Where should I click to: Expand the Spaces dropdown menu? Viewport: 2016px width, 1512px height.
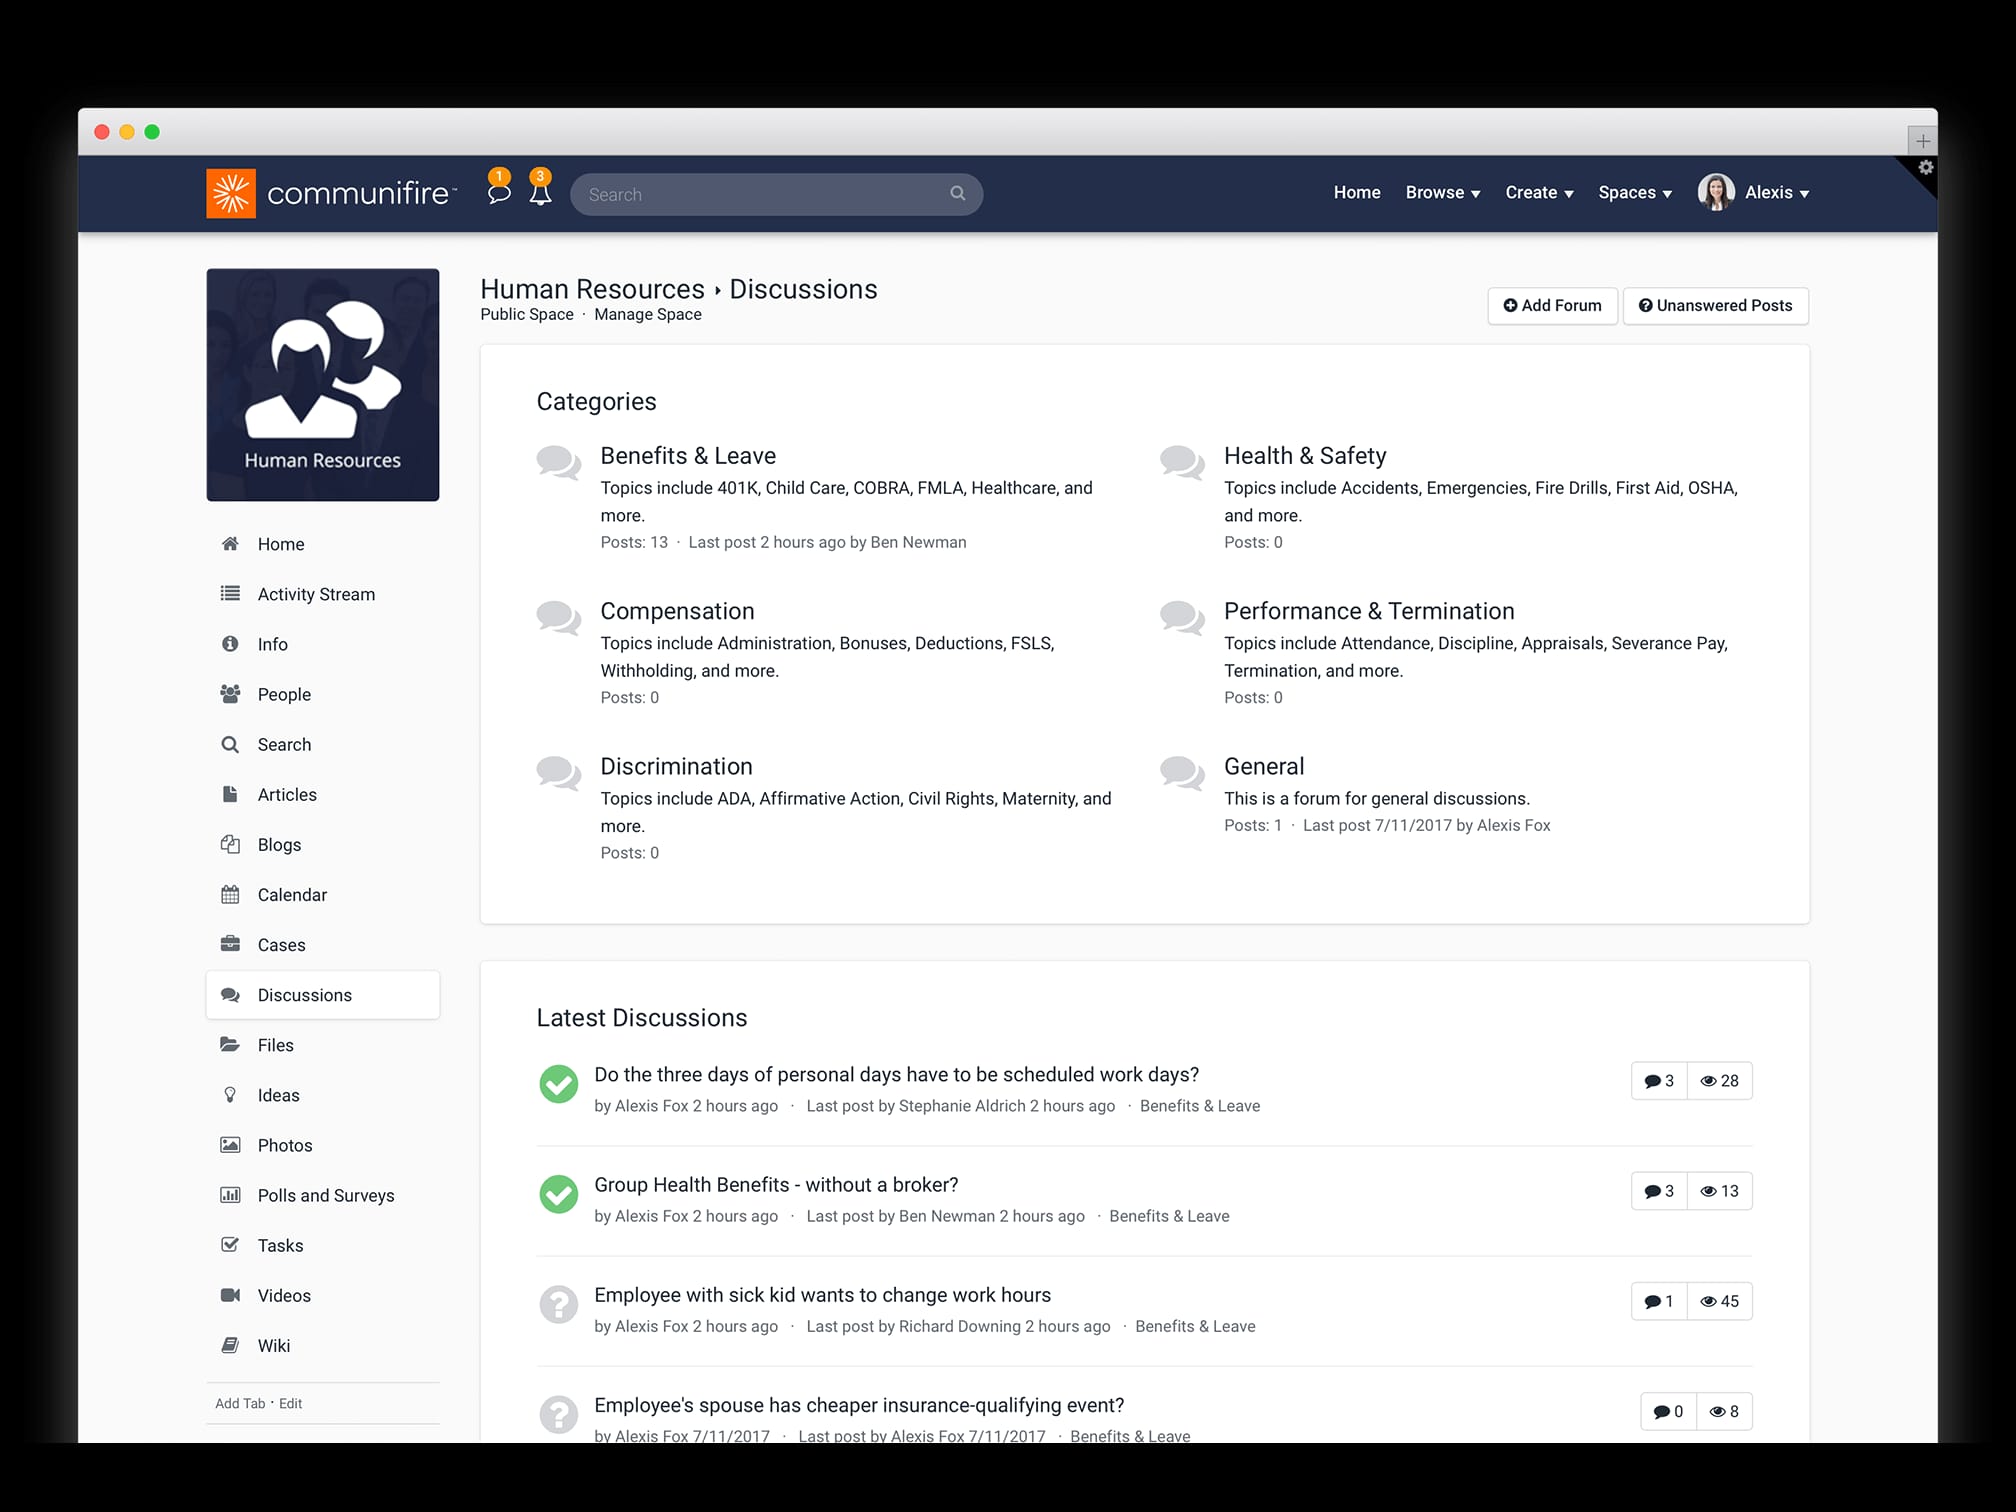click(1634, 192)
